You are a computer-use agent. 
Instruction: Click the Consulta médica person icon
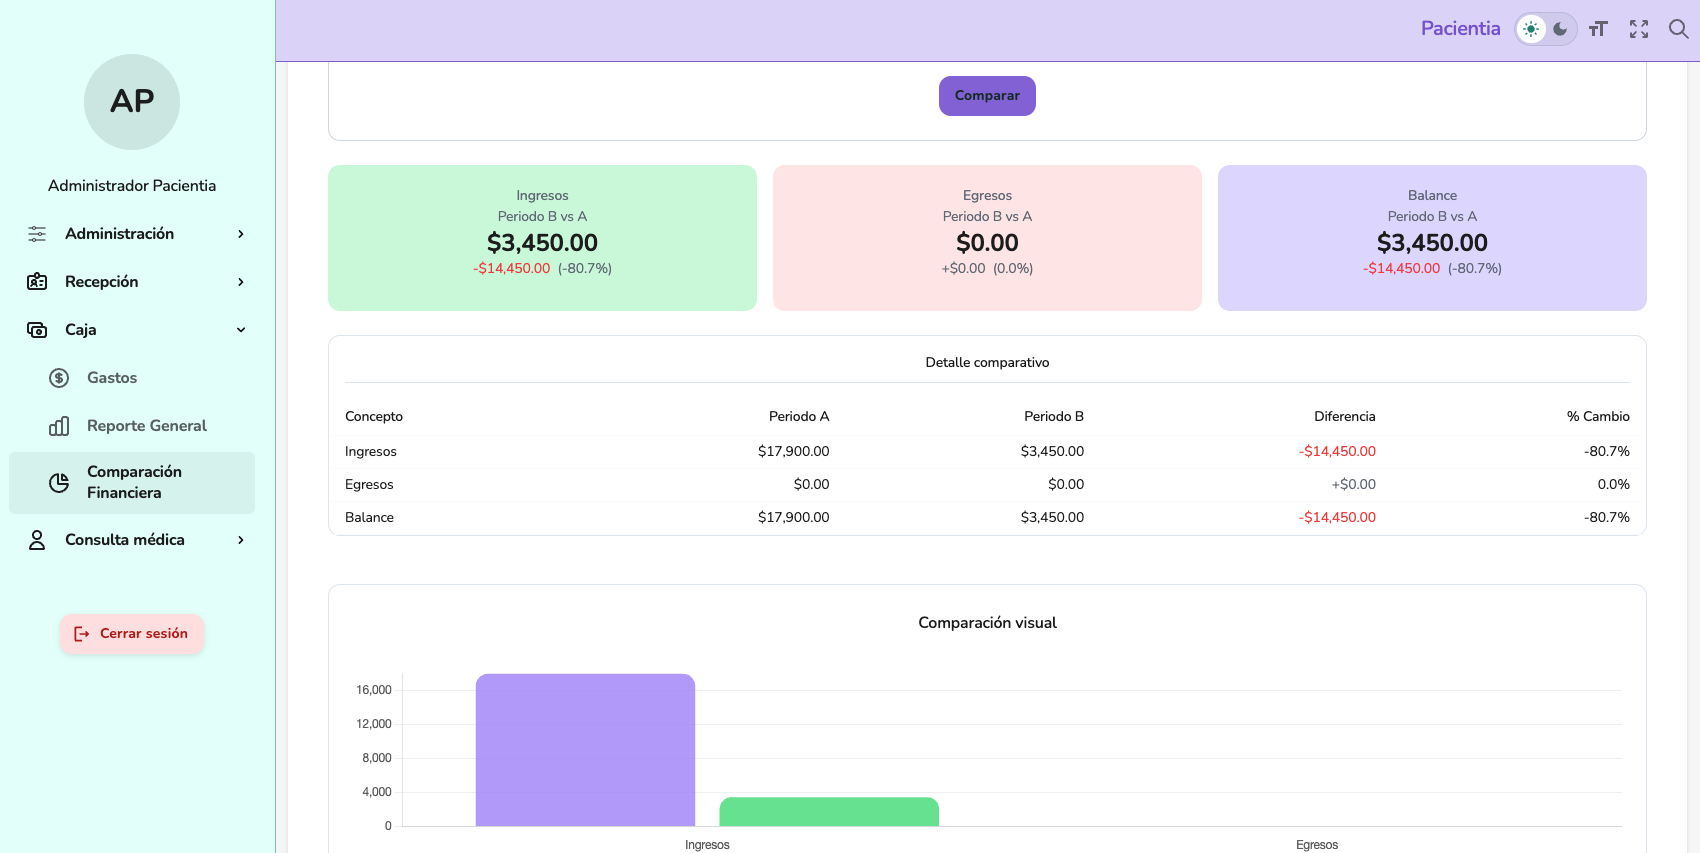tap(37, 540)
